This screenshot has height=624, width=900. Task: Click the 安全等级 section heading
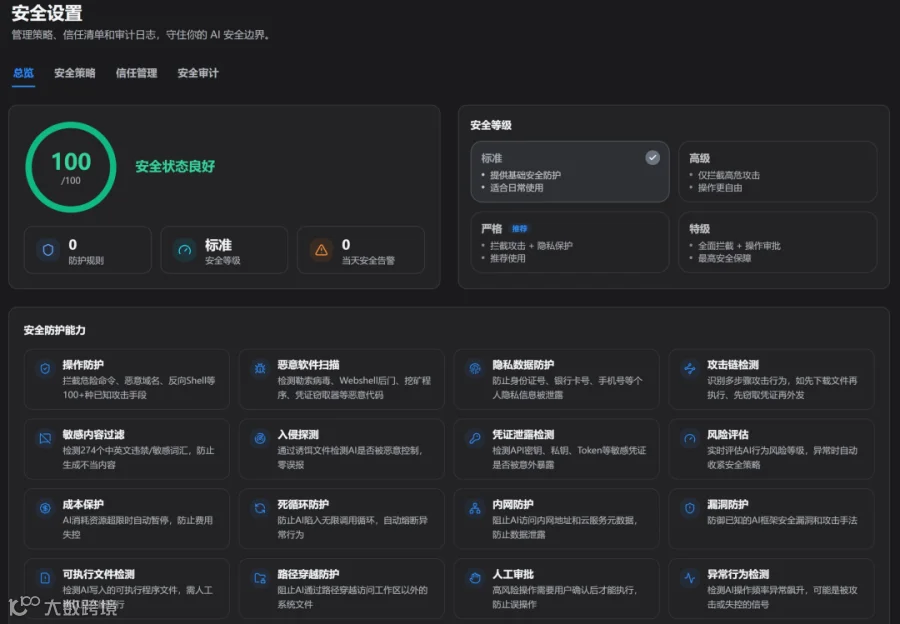coord(491,125)
